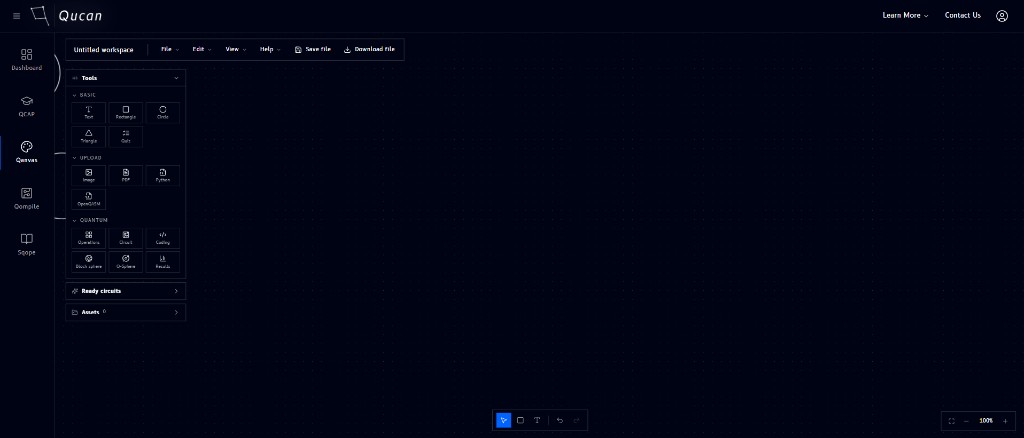Add a quantum Circuit
Screen dimensions: 1024x438
[126, 238]
